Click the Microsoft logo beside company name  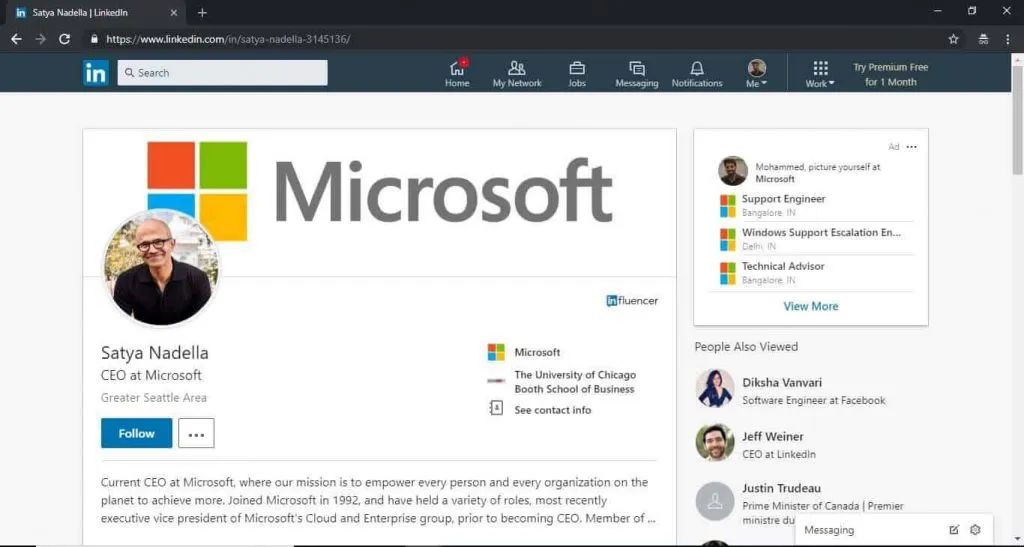[496, 352]
